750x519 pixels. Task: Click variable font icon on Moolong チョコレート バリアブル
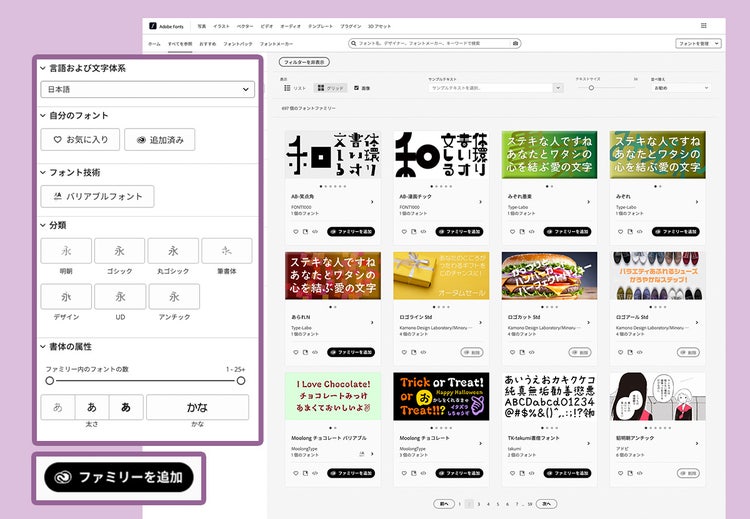362,454
